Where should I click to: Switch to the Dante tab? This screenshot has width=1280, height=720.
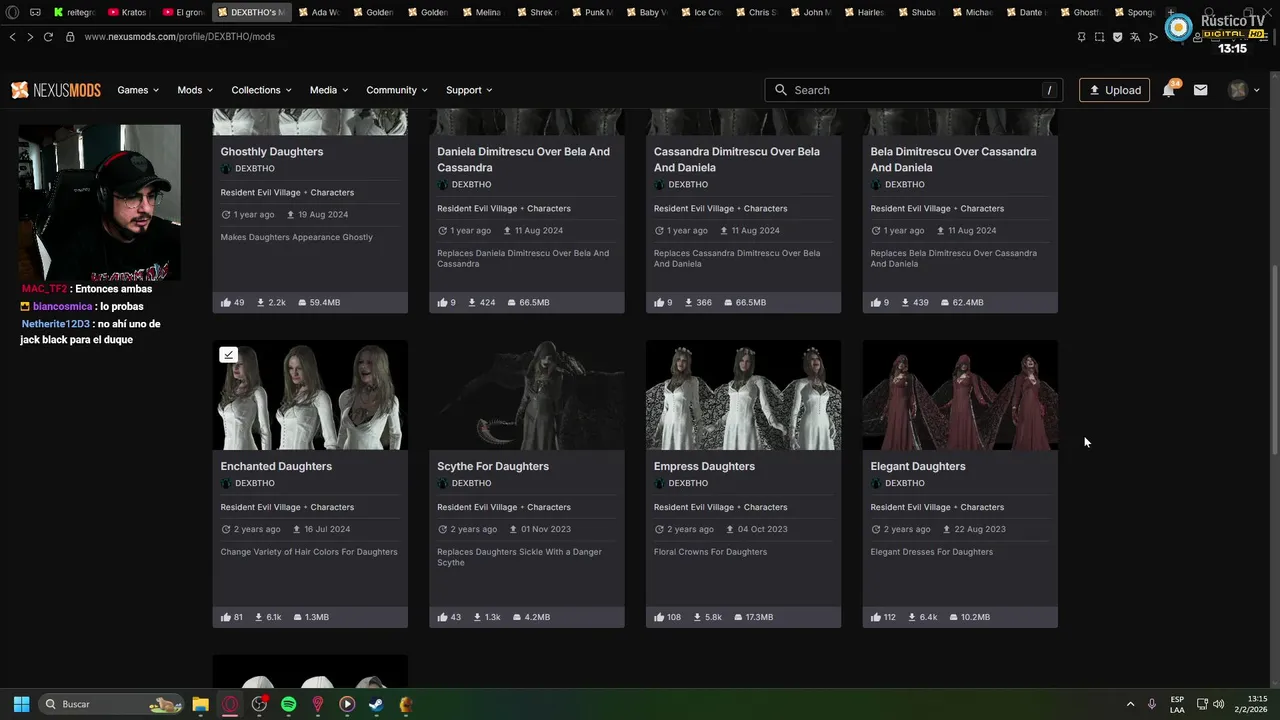click(x=1024, y=12)
